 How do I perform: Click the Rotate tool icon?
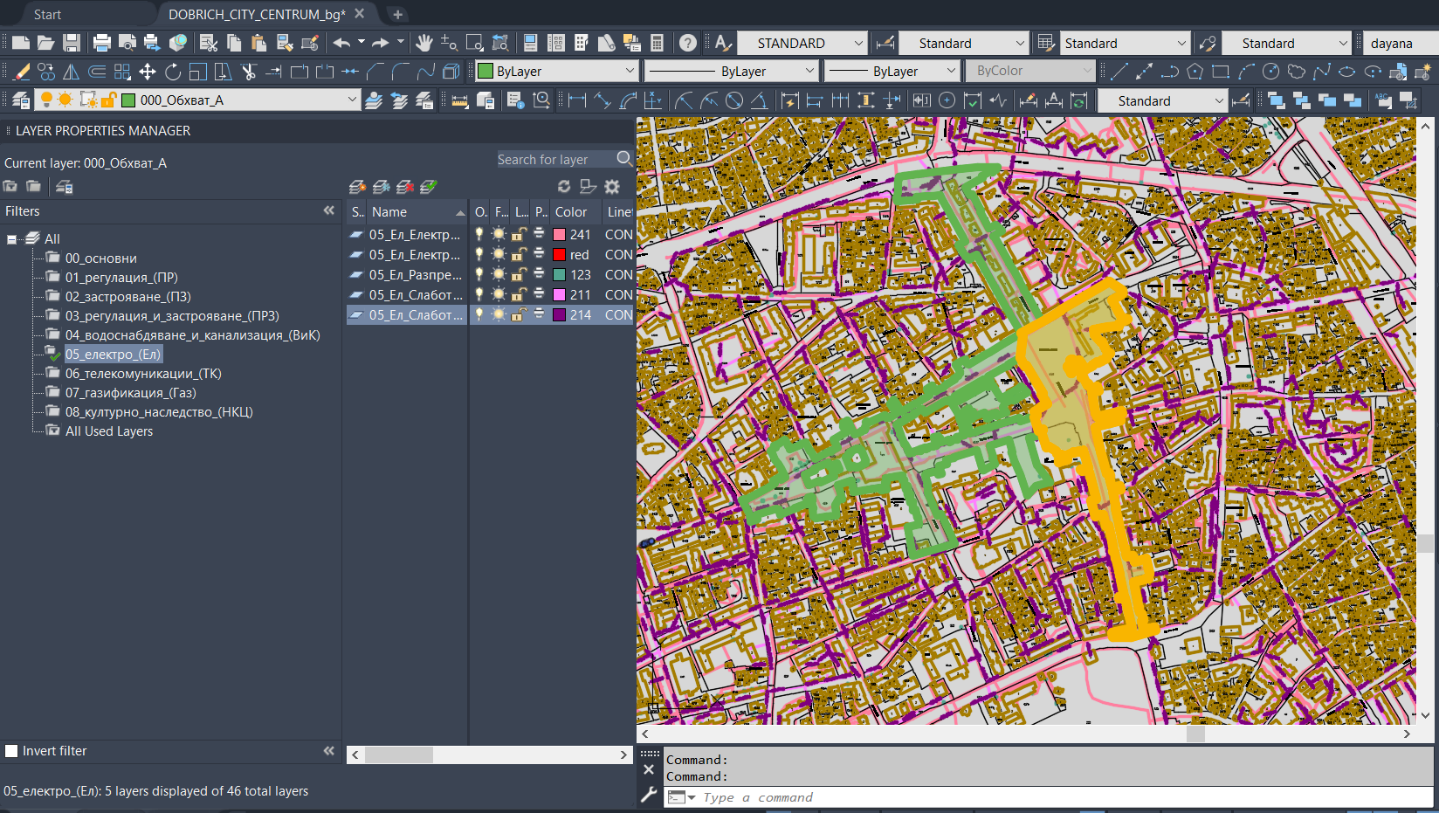[173, 72]
